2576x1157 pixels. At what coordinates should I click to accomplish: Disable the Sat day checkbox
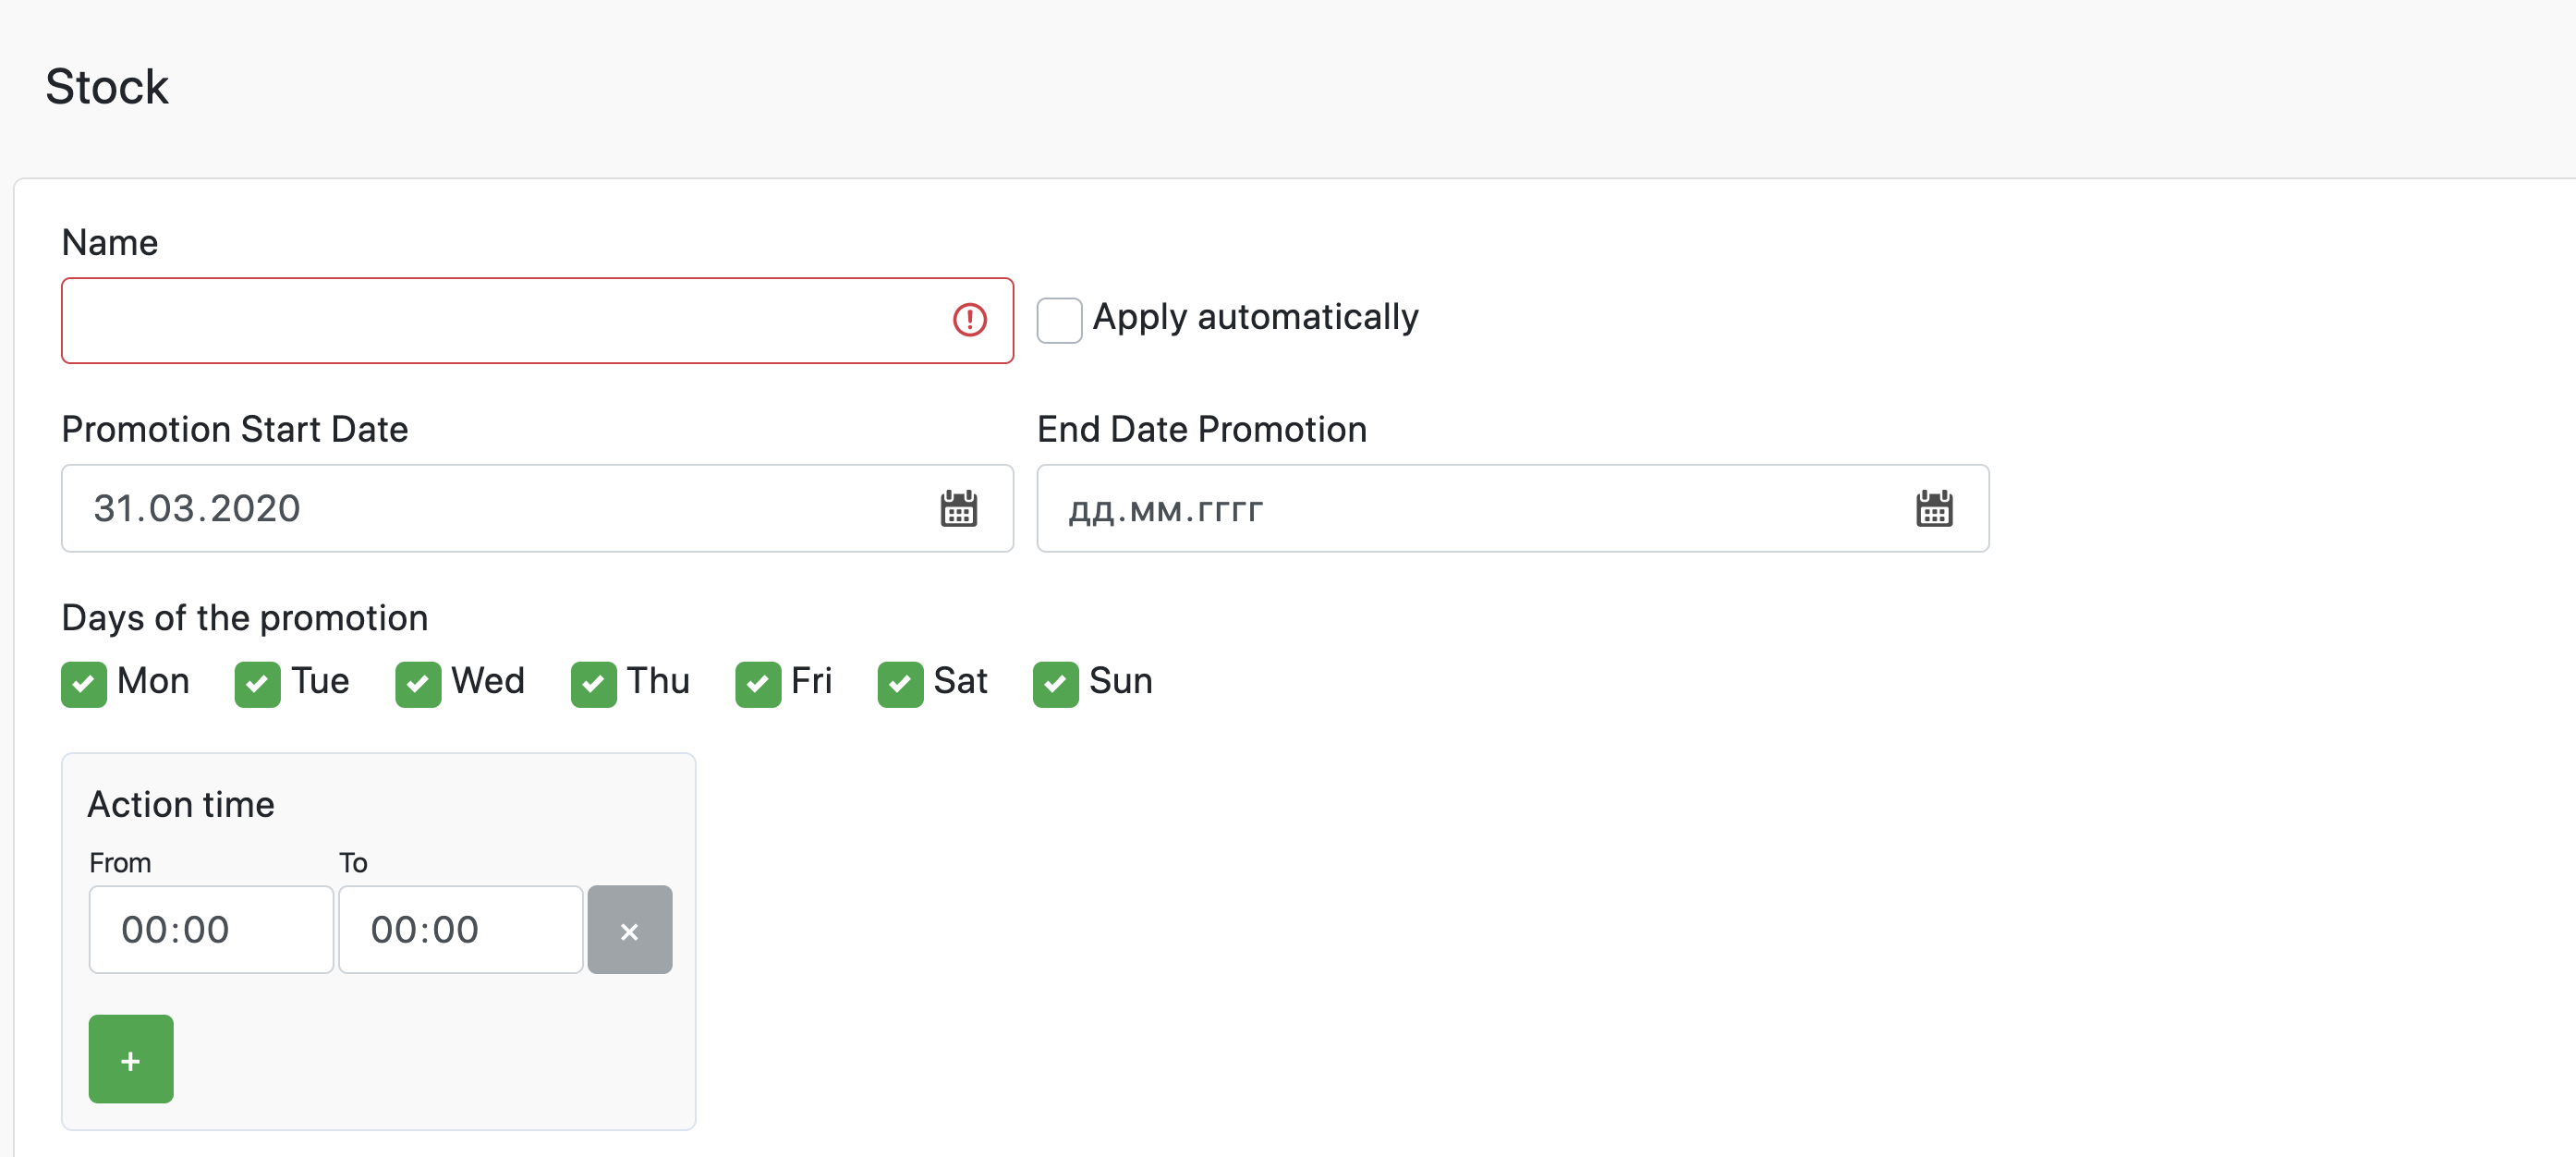coord(900,684)
